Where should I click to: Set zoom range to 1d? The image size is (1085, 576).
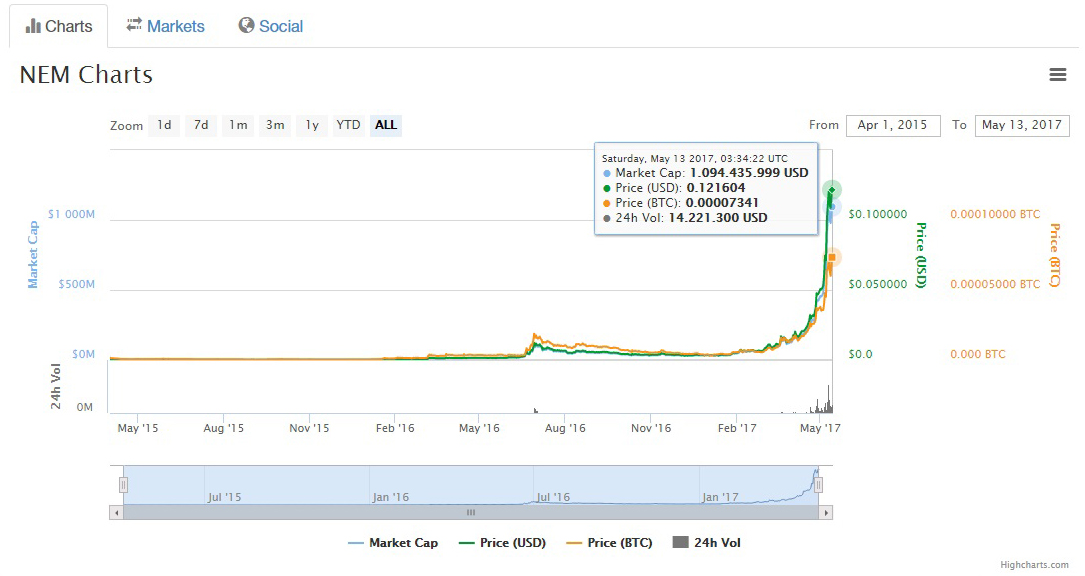tap(164, 125)
